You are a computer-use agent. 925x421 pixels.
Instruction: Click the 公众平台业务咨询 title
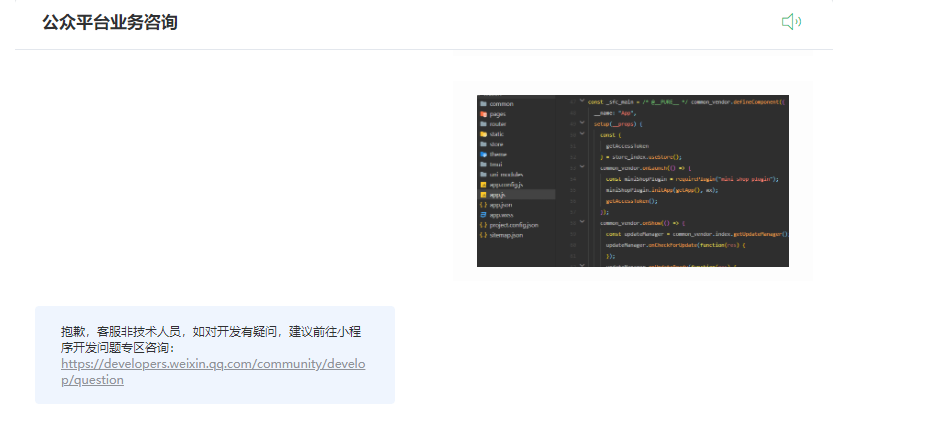click(x=110, y=22)
